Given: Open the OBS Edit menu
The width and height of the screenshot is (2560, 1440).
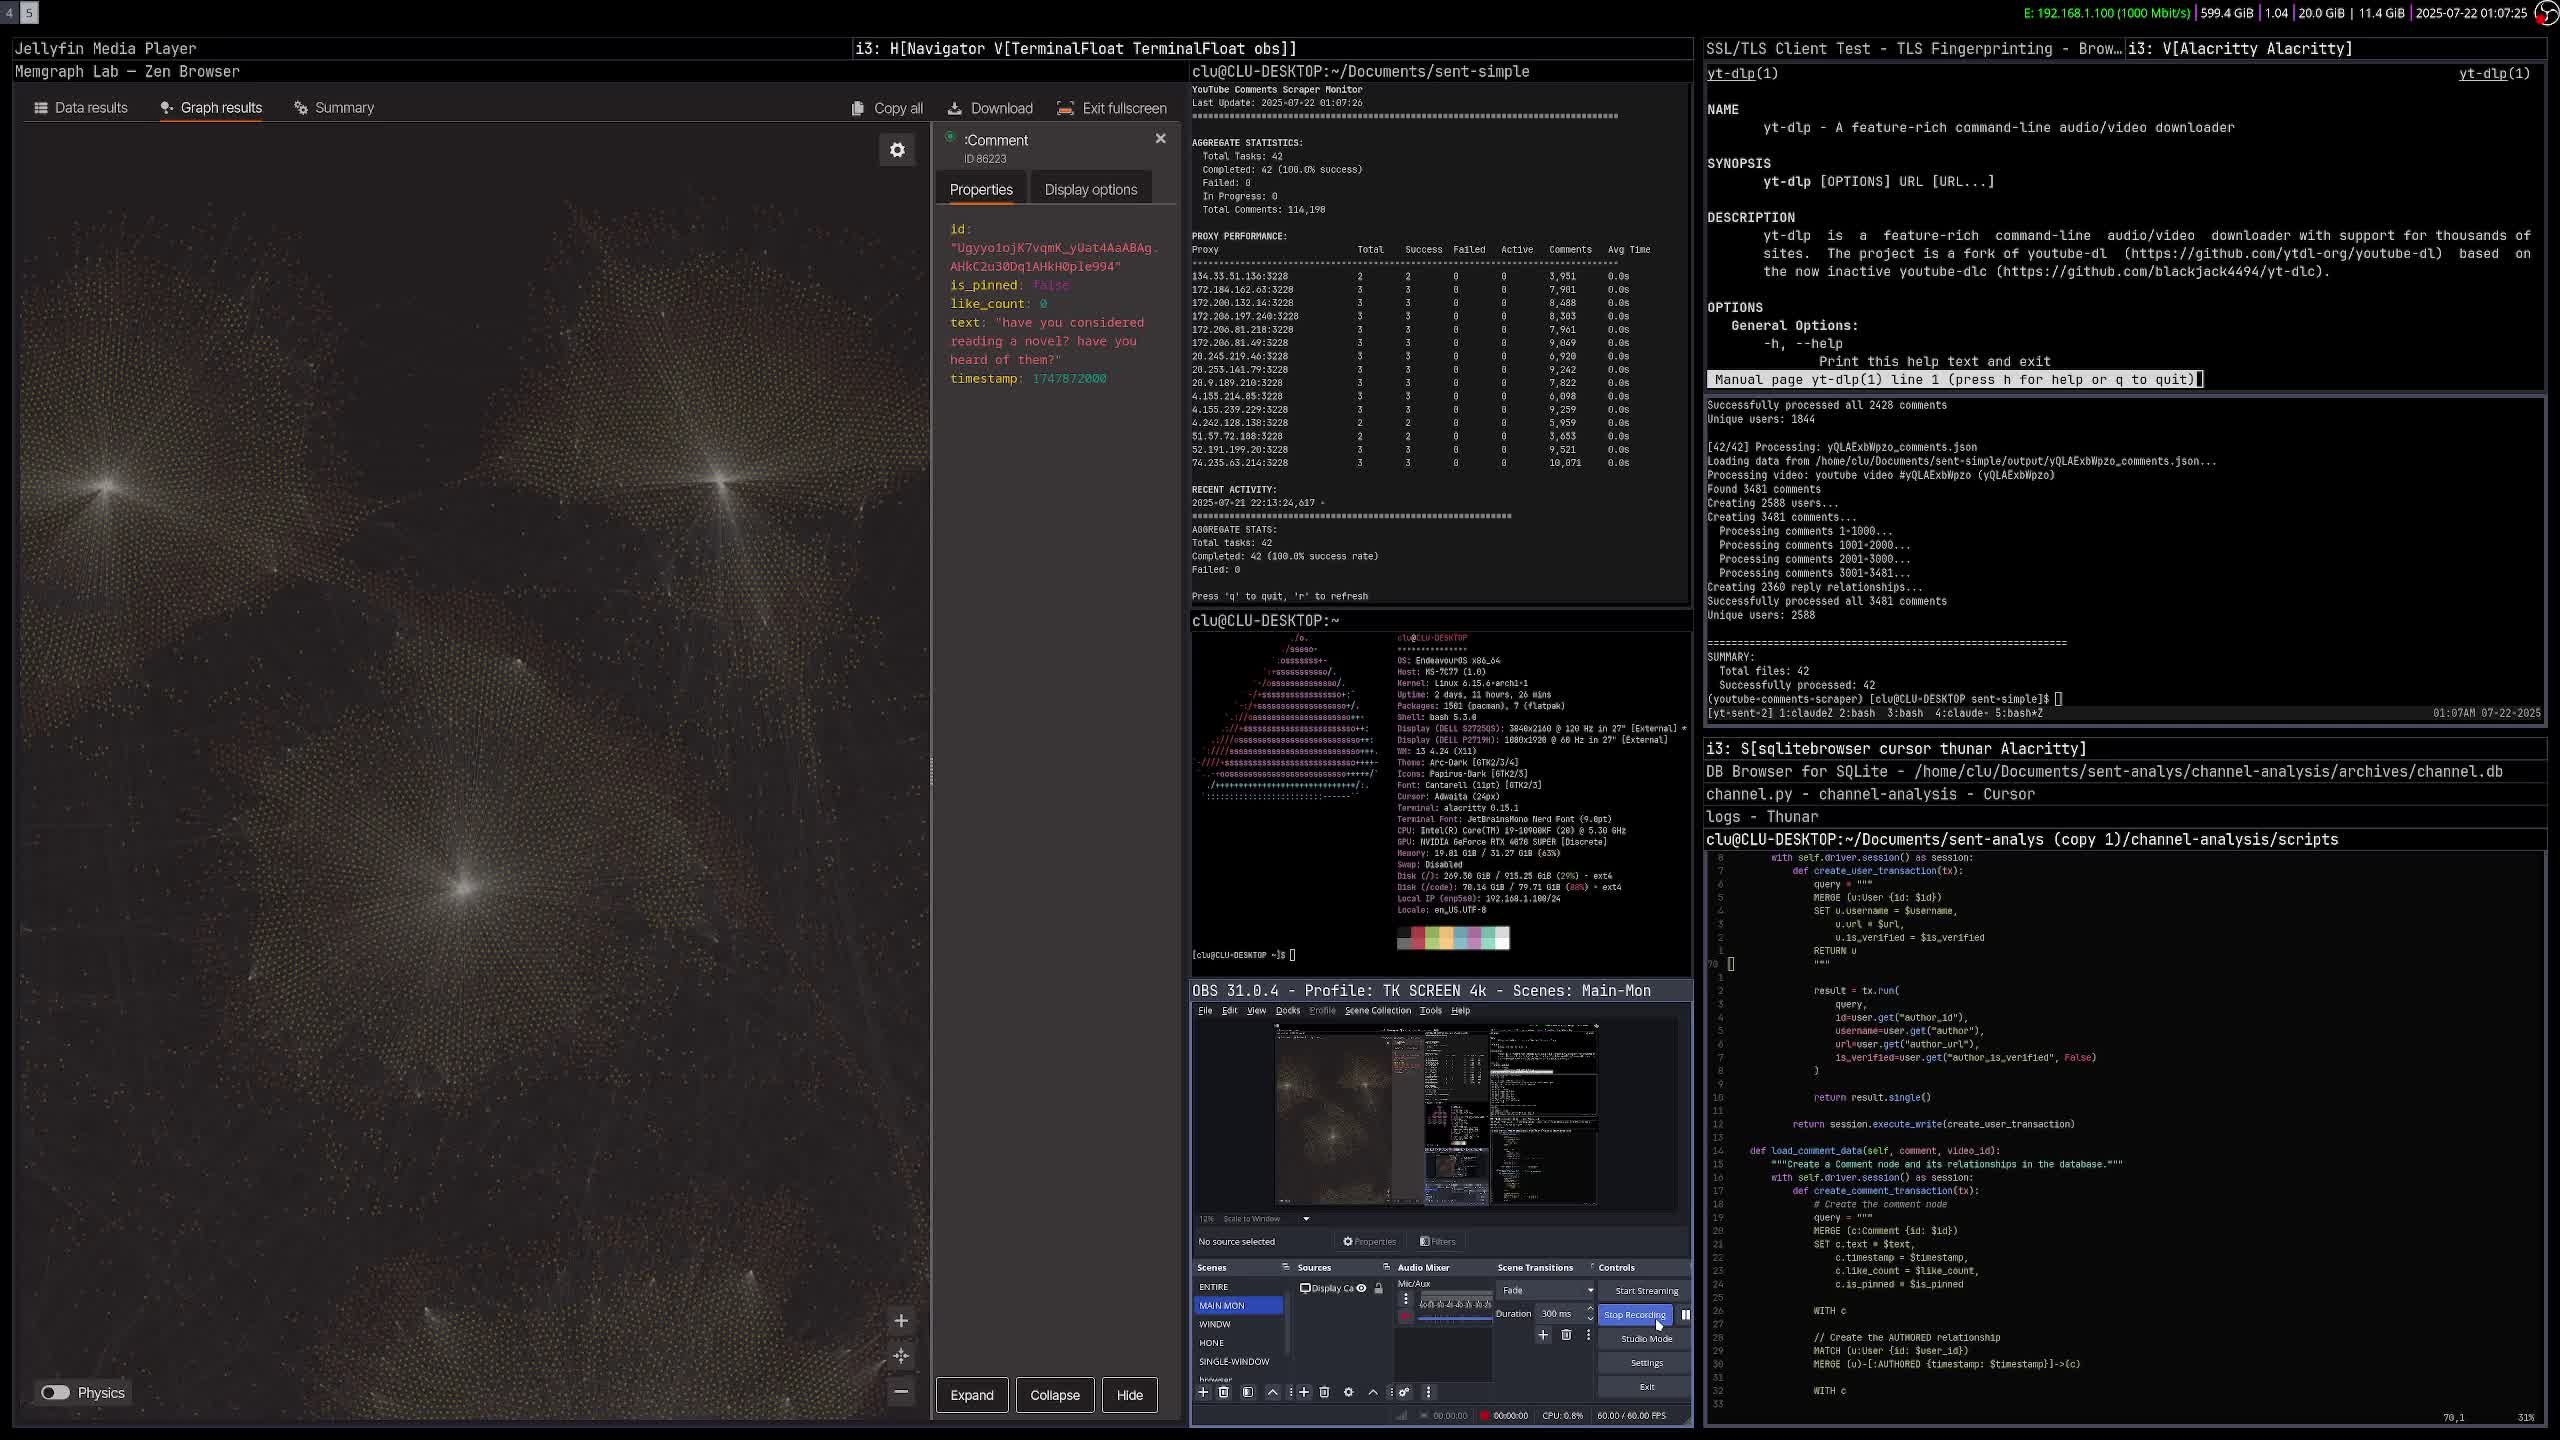Looking at the screenshot, I should point(1229,1011).
